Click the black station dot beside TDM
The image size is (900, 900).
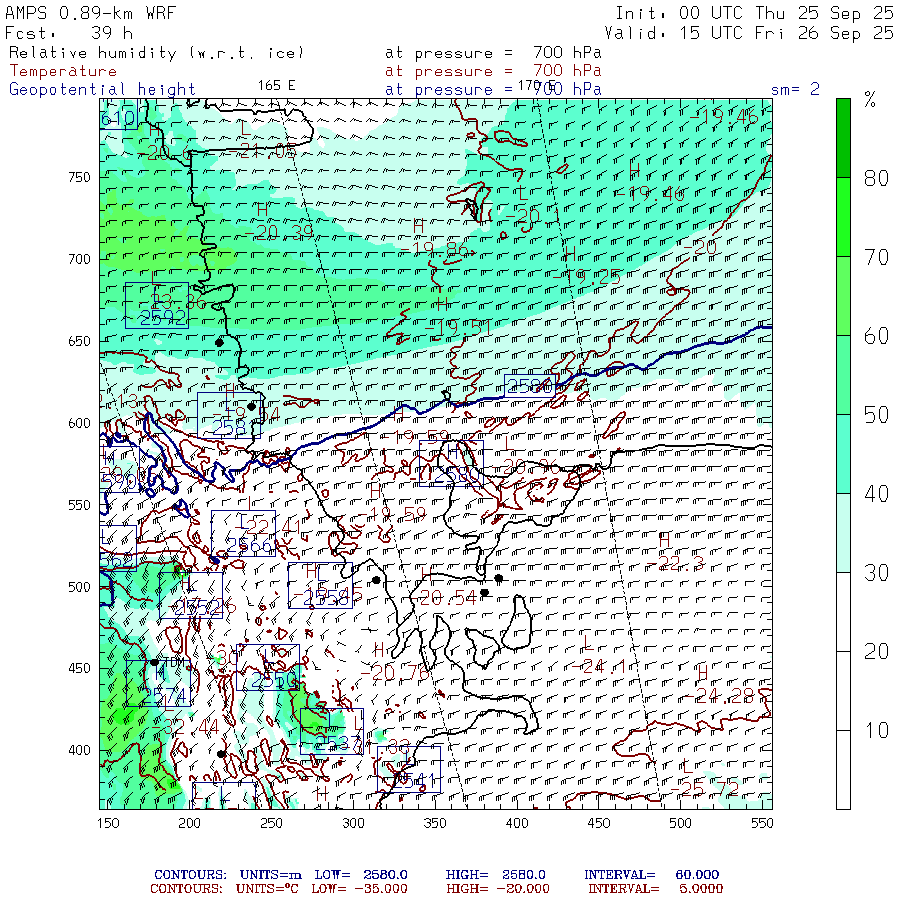pyautogui.click(x=154, y=662)
